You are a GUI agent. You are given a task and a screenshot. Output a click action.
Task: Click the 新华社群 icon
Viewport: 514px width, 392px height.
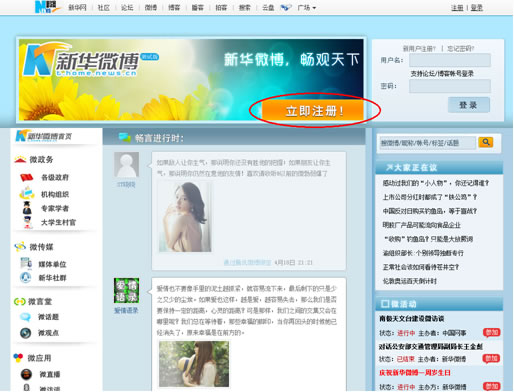(x=25, y=277)
